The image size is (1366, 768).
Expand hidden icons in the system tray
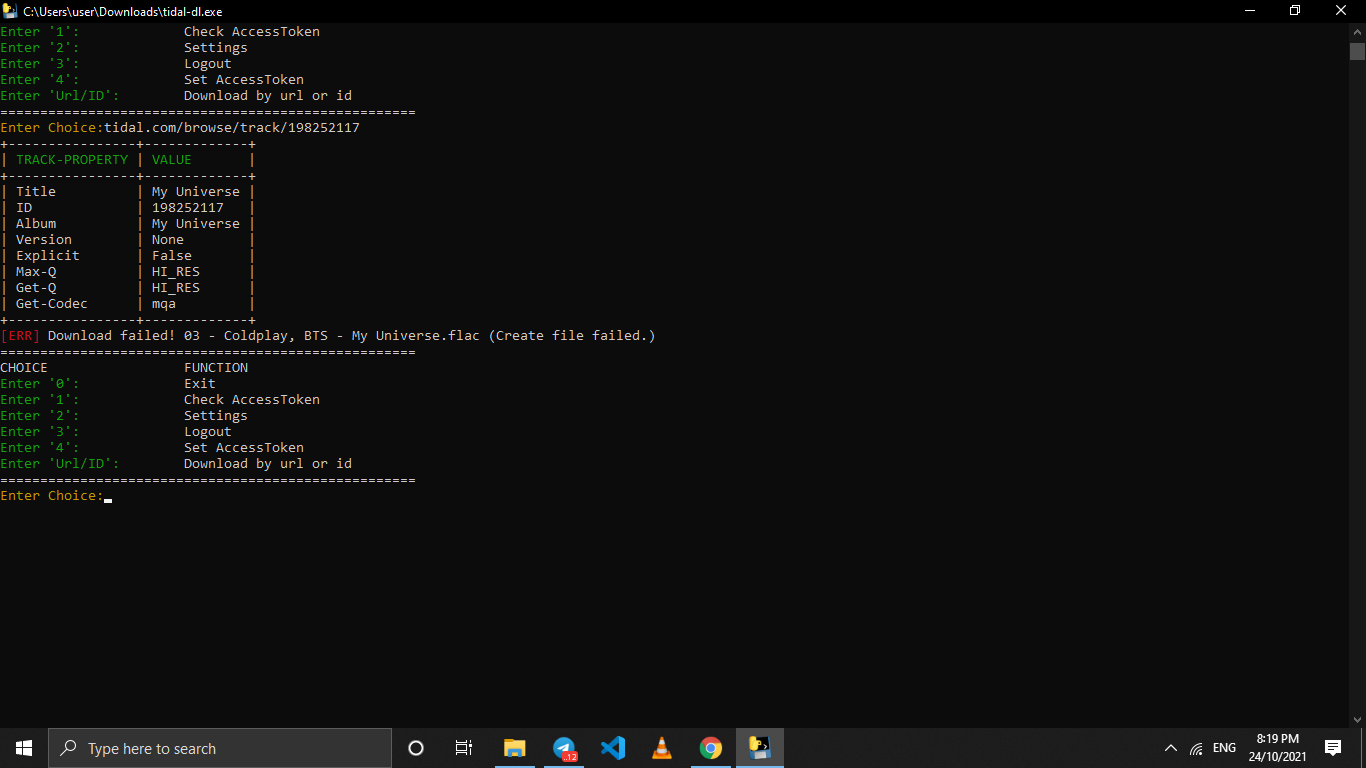[1170, 747]
